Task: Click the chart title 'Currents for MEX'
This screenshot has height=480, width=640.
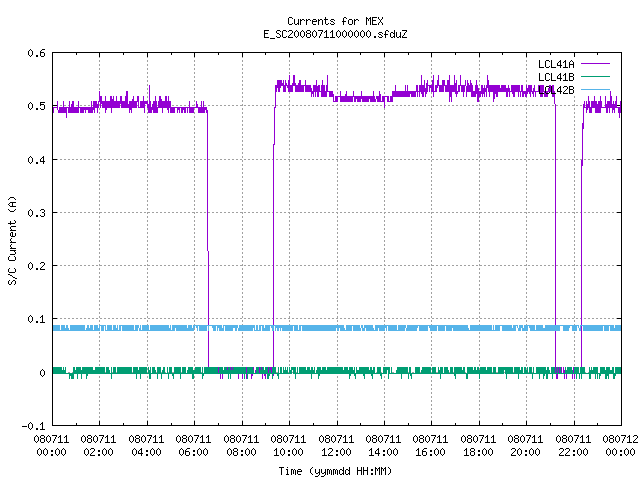Action: 335,21
